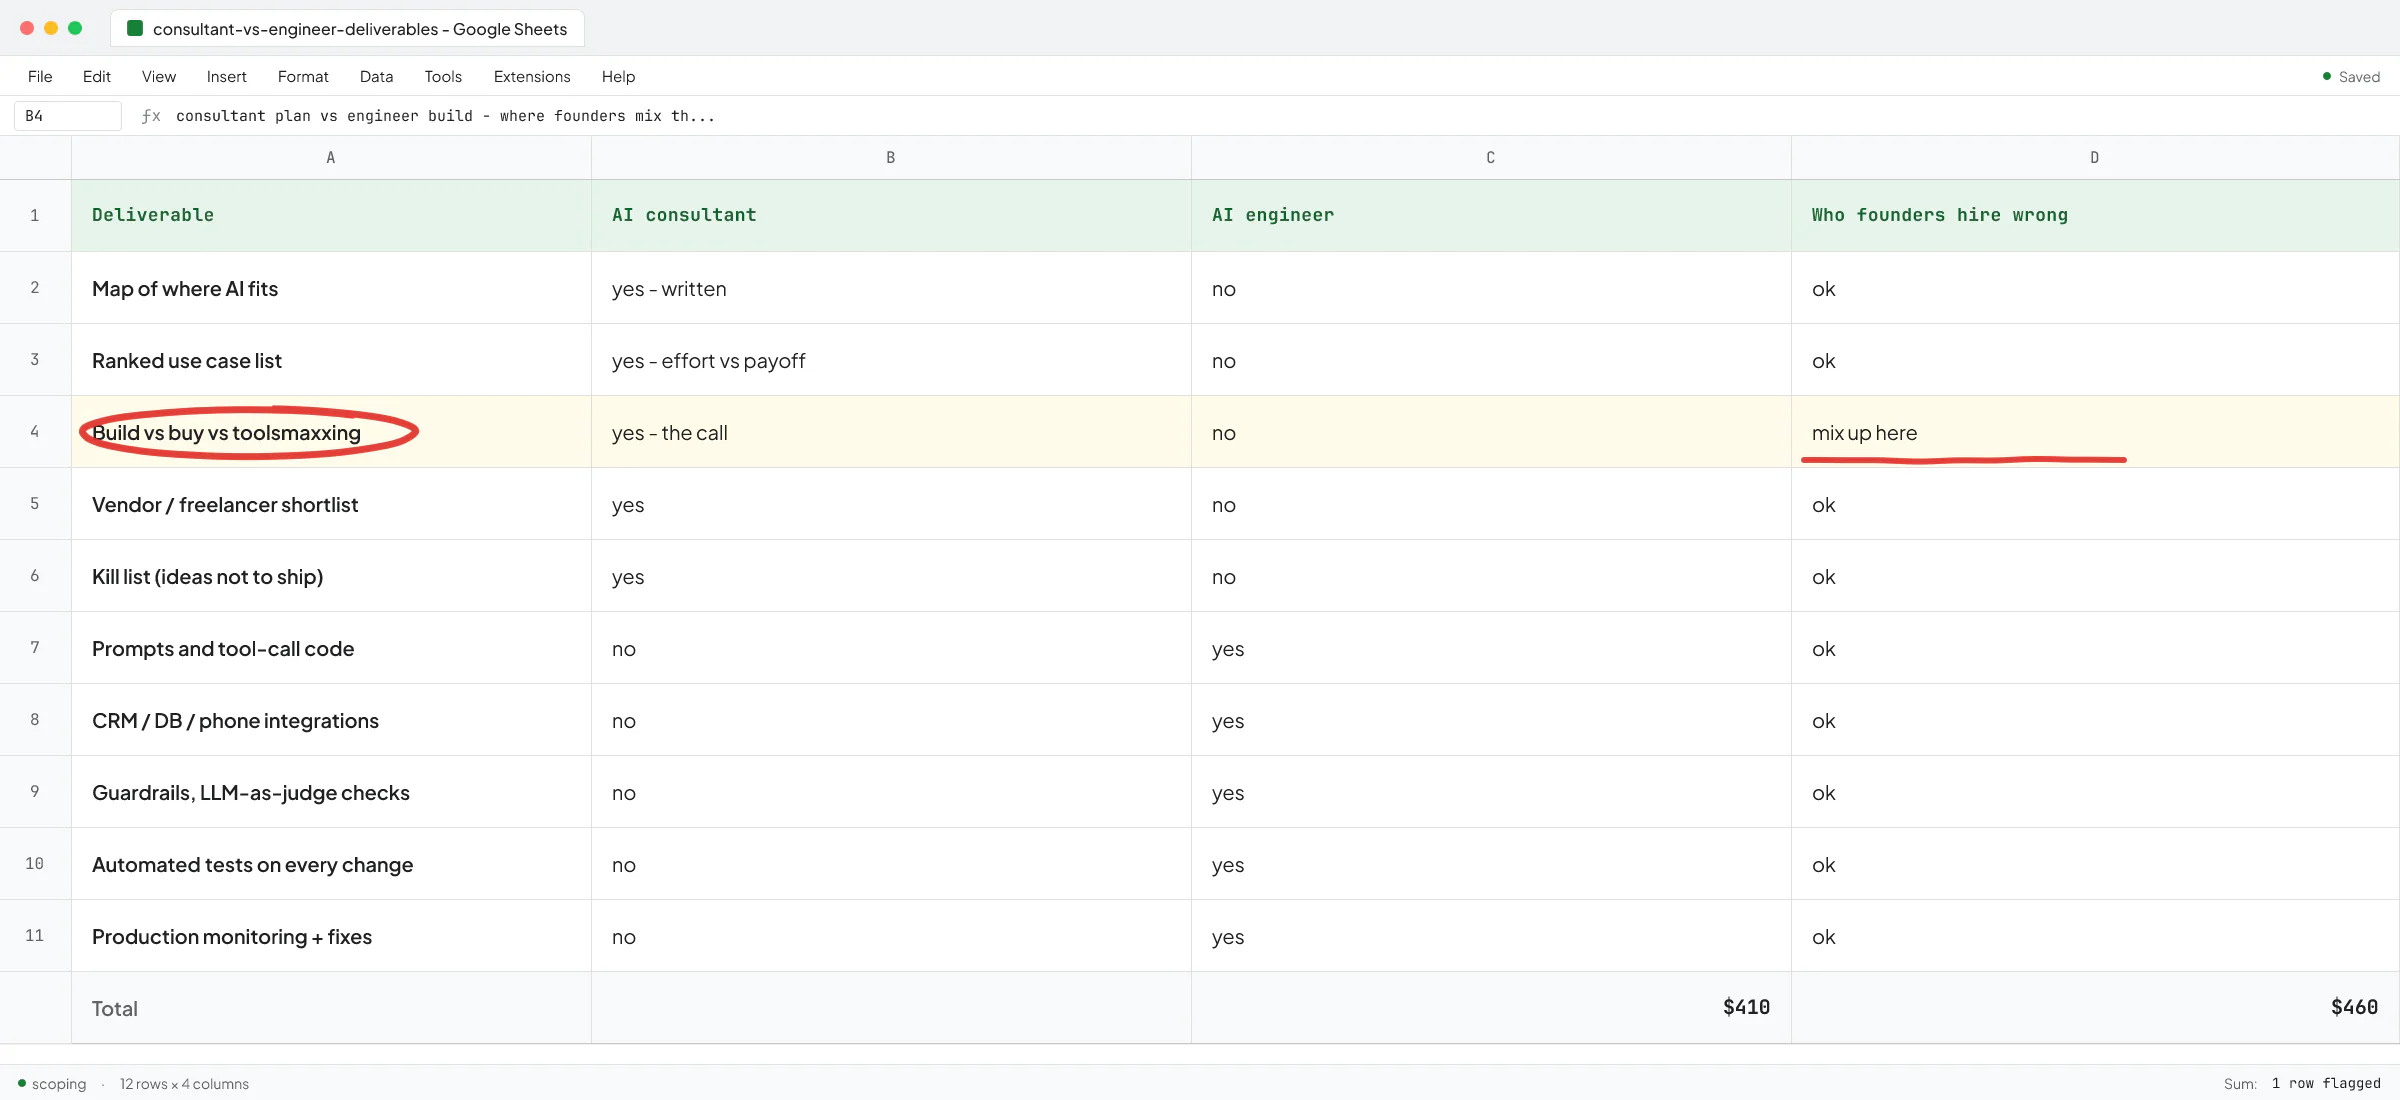2400x1100 pixels.
Task: Select the consultant-vs-engineer-deliverables browser tab
Action: pyautogui.click(x=347, y=29)
